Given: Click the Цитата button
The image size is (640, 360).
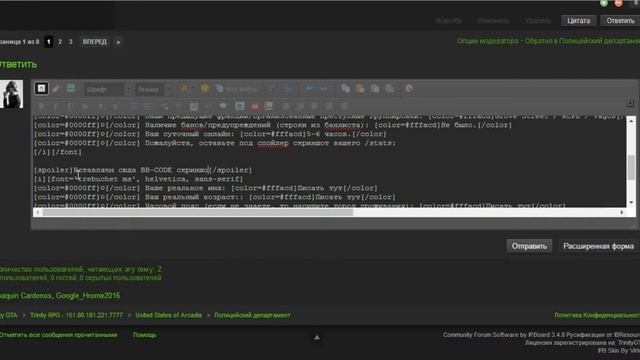Looking at the screenshot, I should pyautogui.click(x=578, y=20).
